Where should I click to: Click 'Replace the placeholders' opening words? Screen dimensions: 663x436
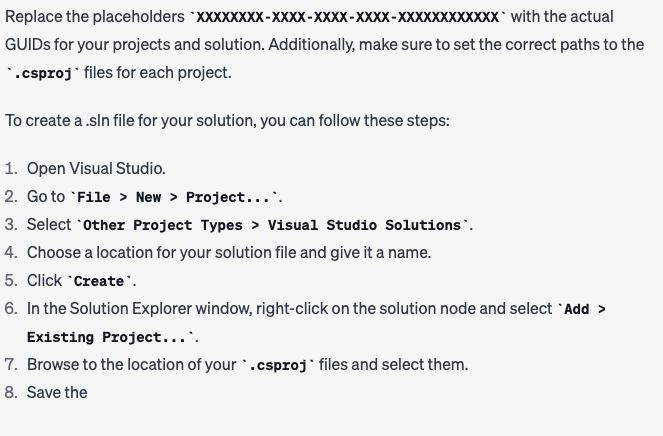point(95,17)
